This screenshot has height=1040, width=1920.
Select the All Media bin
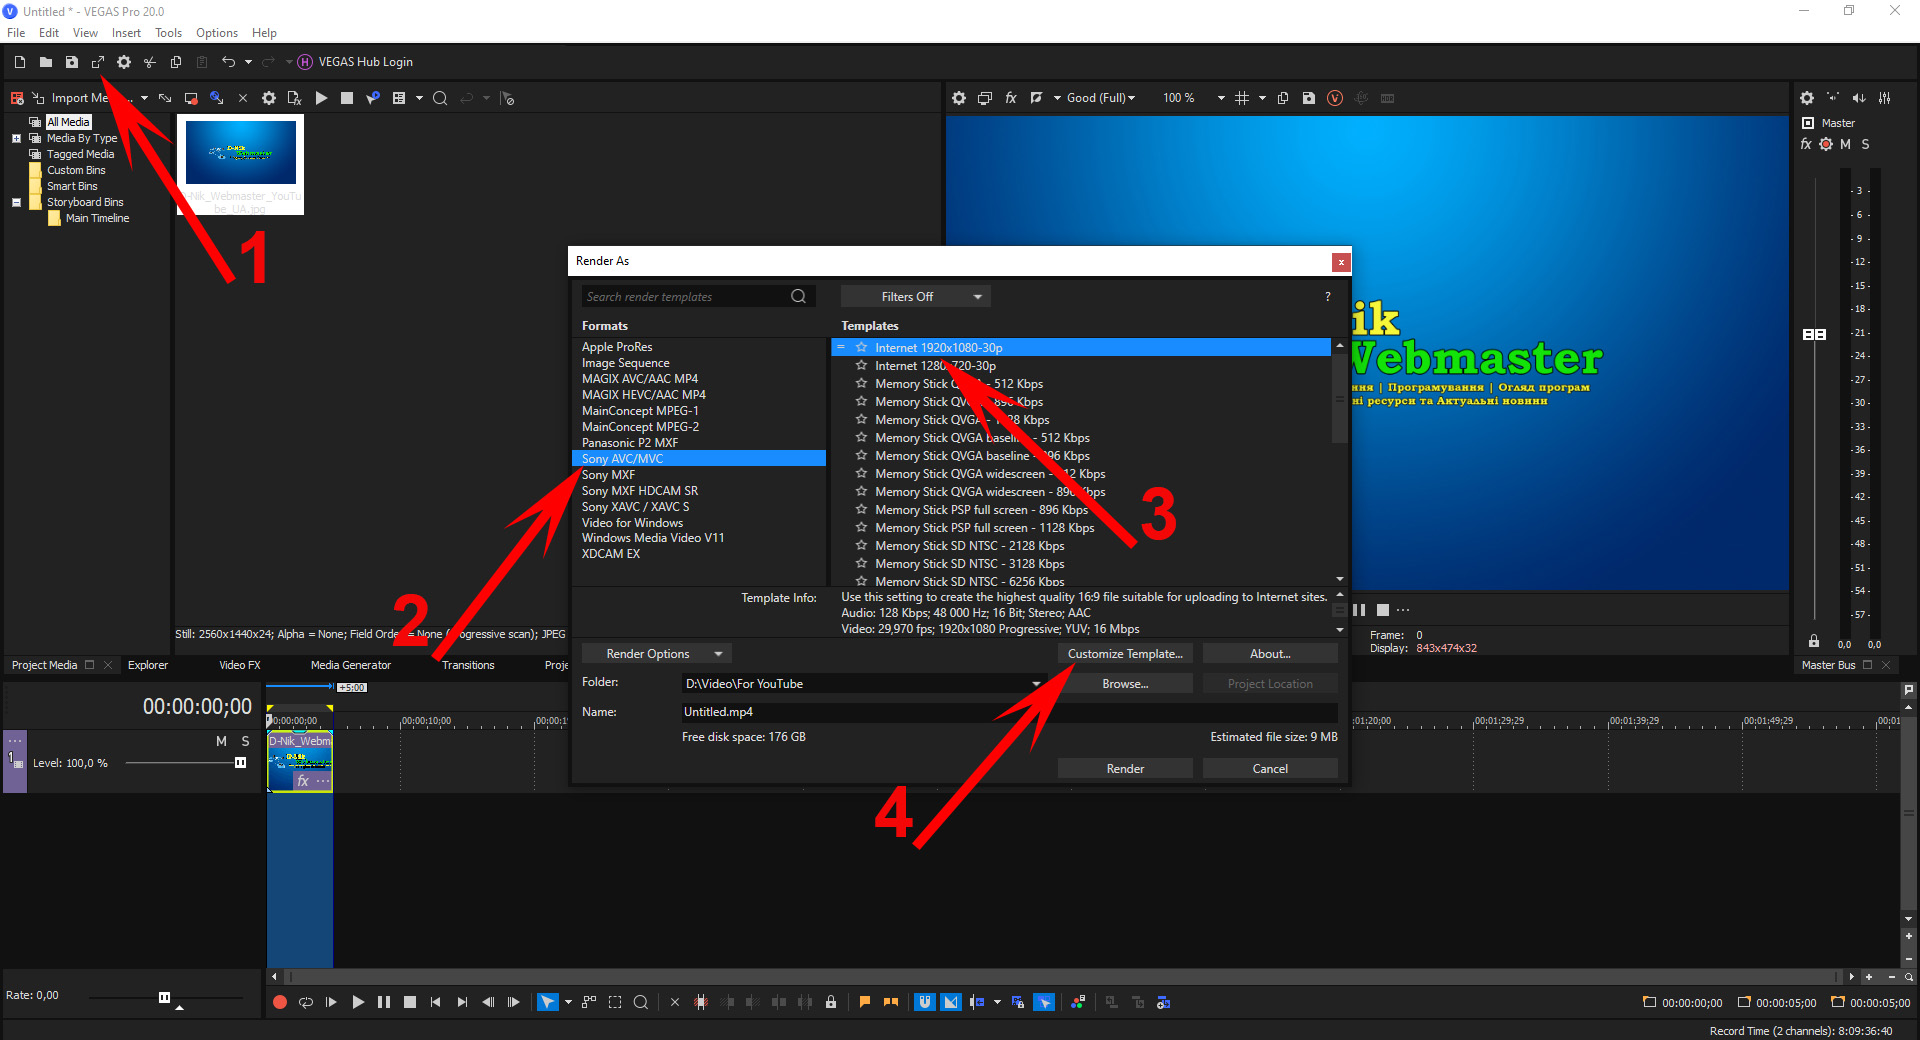[68, 122]
